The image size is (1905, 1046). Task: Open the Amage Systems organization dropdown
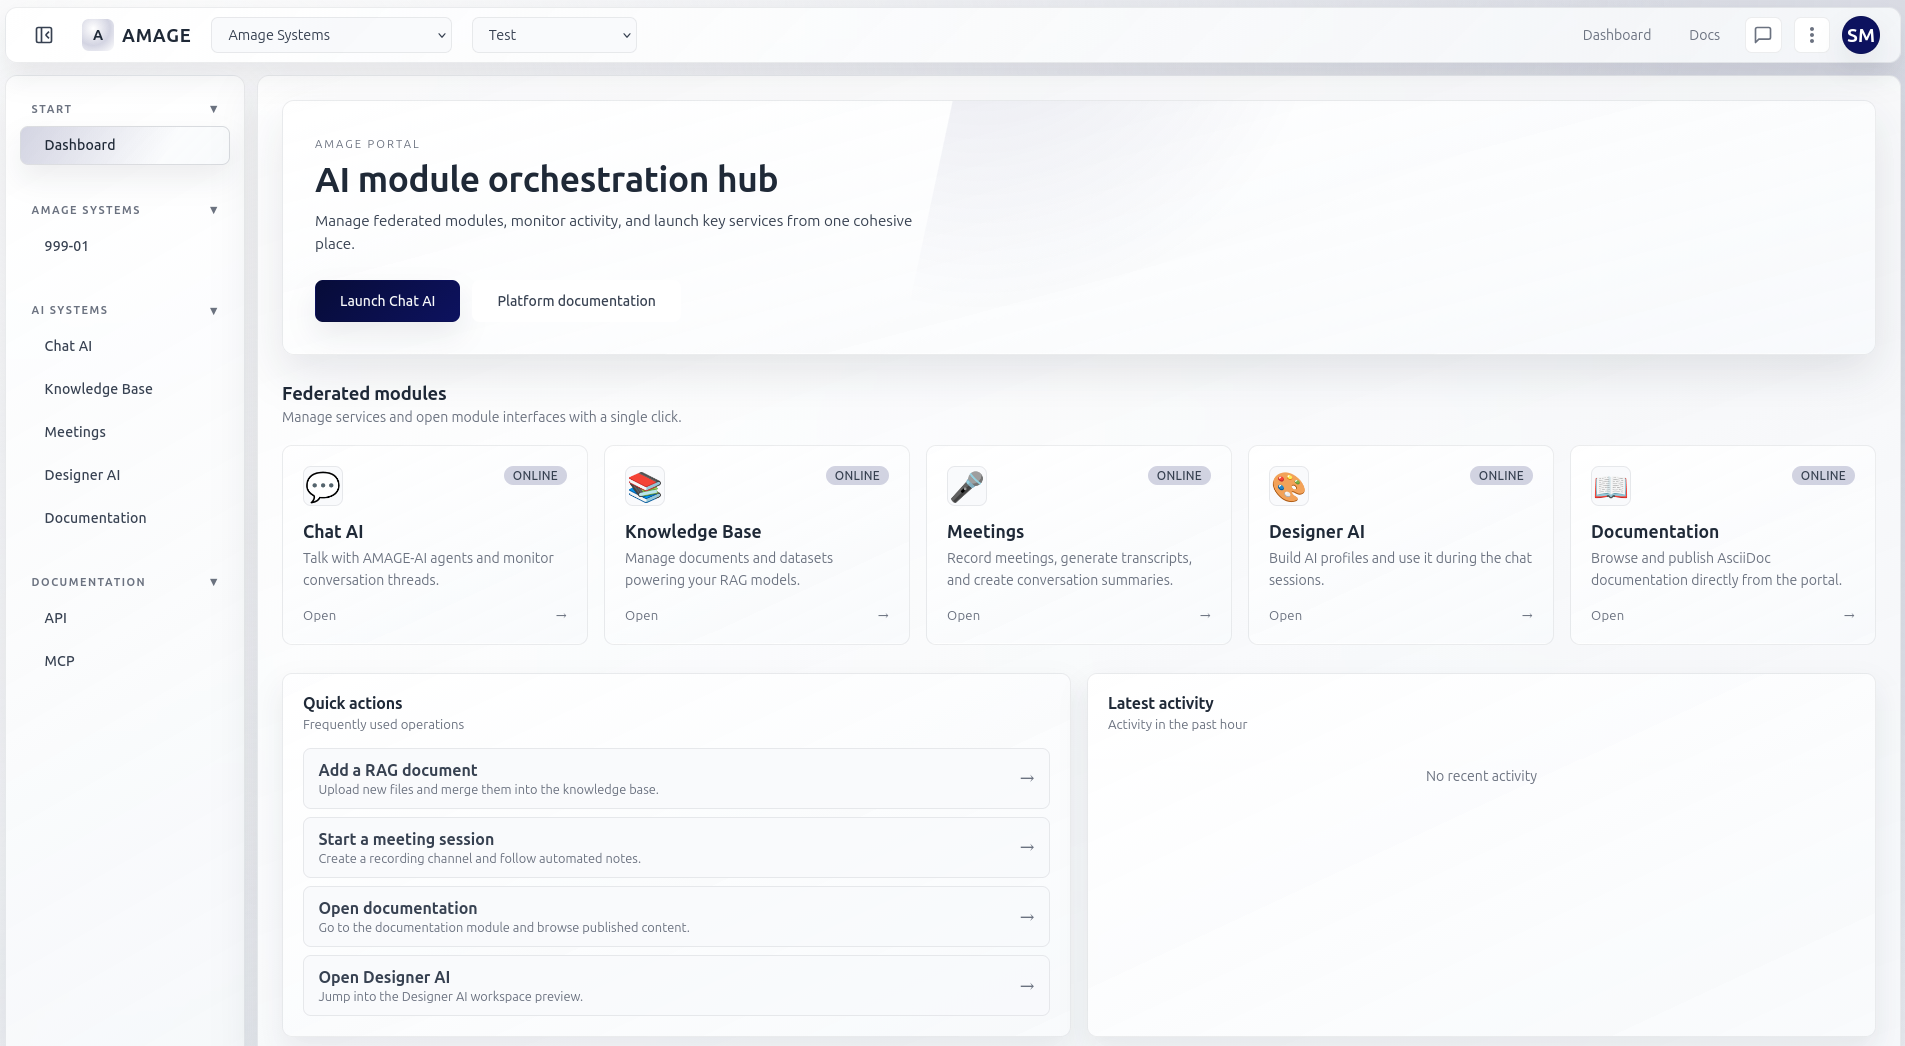click(331, 35)
